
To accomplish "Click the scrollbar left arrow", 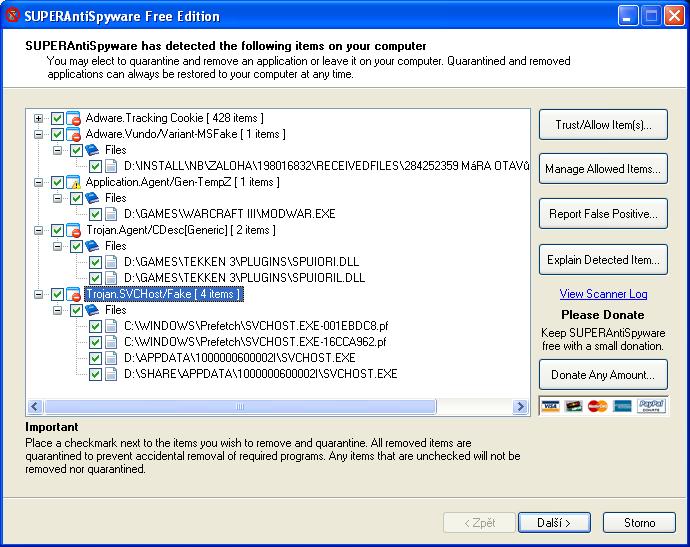I will coord(35,407).
